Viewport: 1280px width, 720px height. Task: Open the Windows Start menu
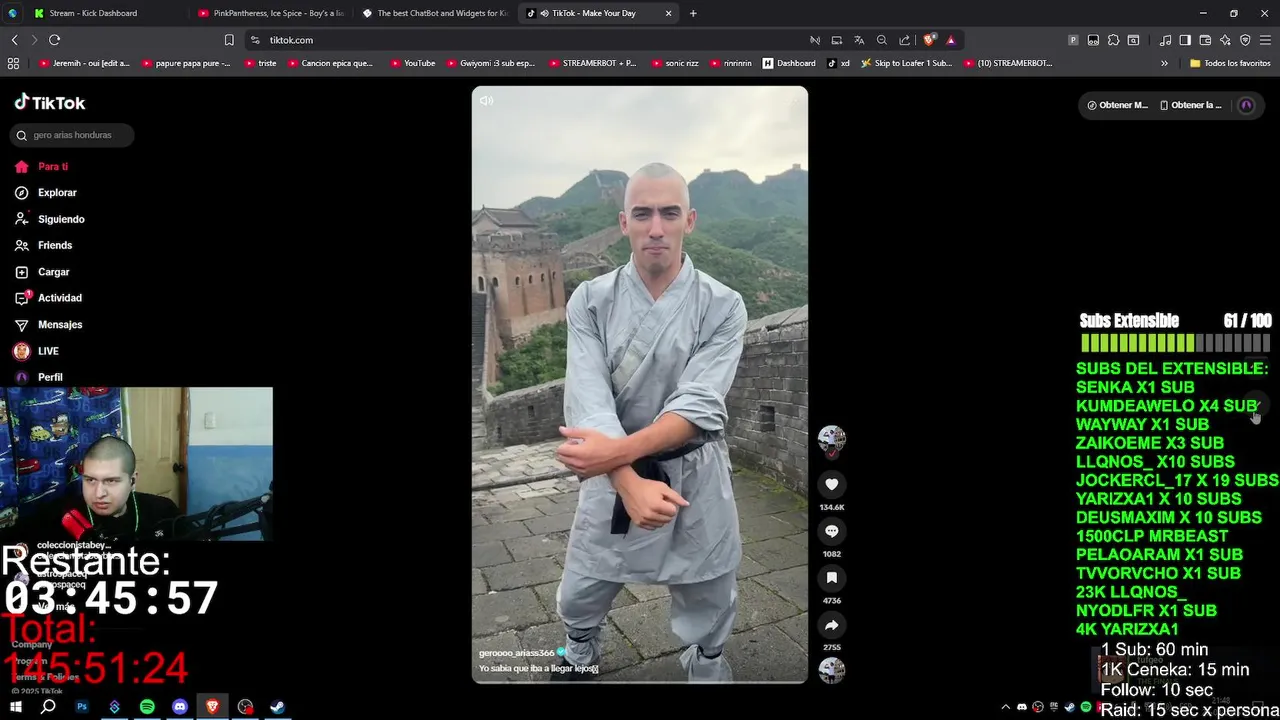point(16,707)
